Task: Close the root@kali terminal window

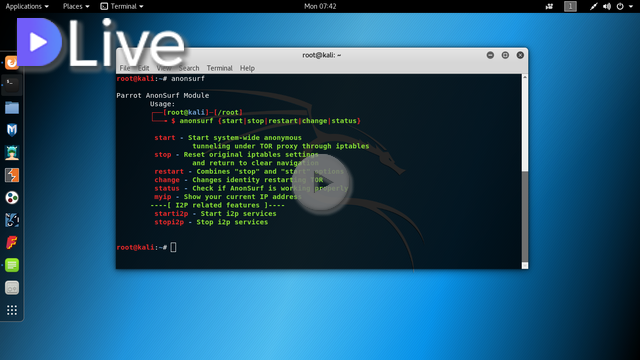Action: [x=520, y=55]
